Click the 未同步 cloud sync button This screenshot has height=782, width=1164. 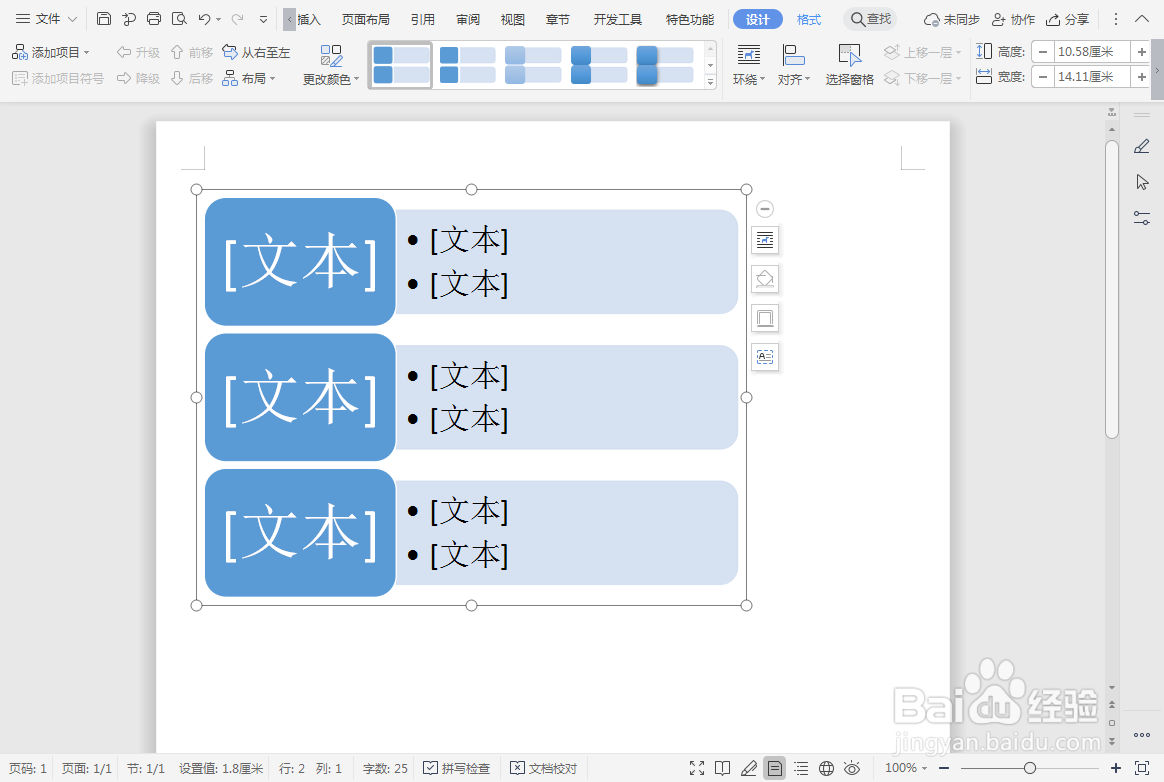pos(951,19)
